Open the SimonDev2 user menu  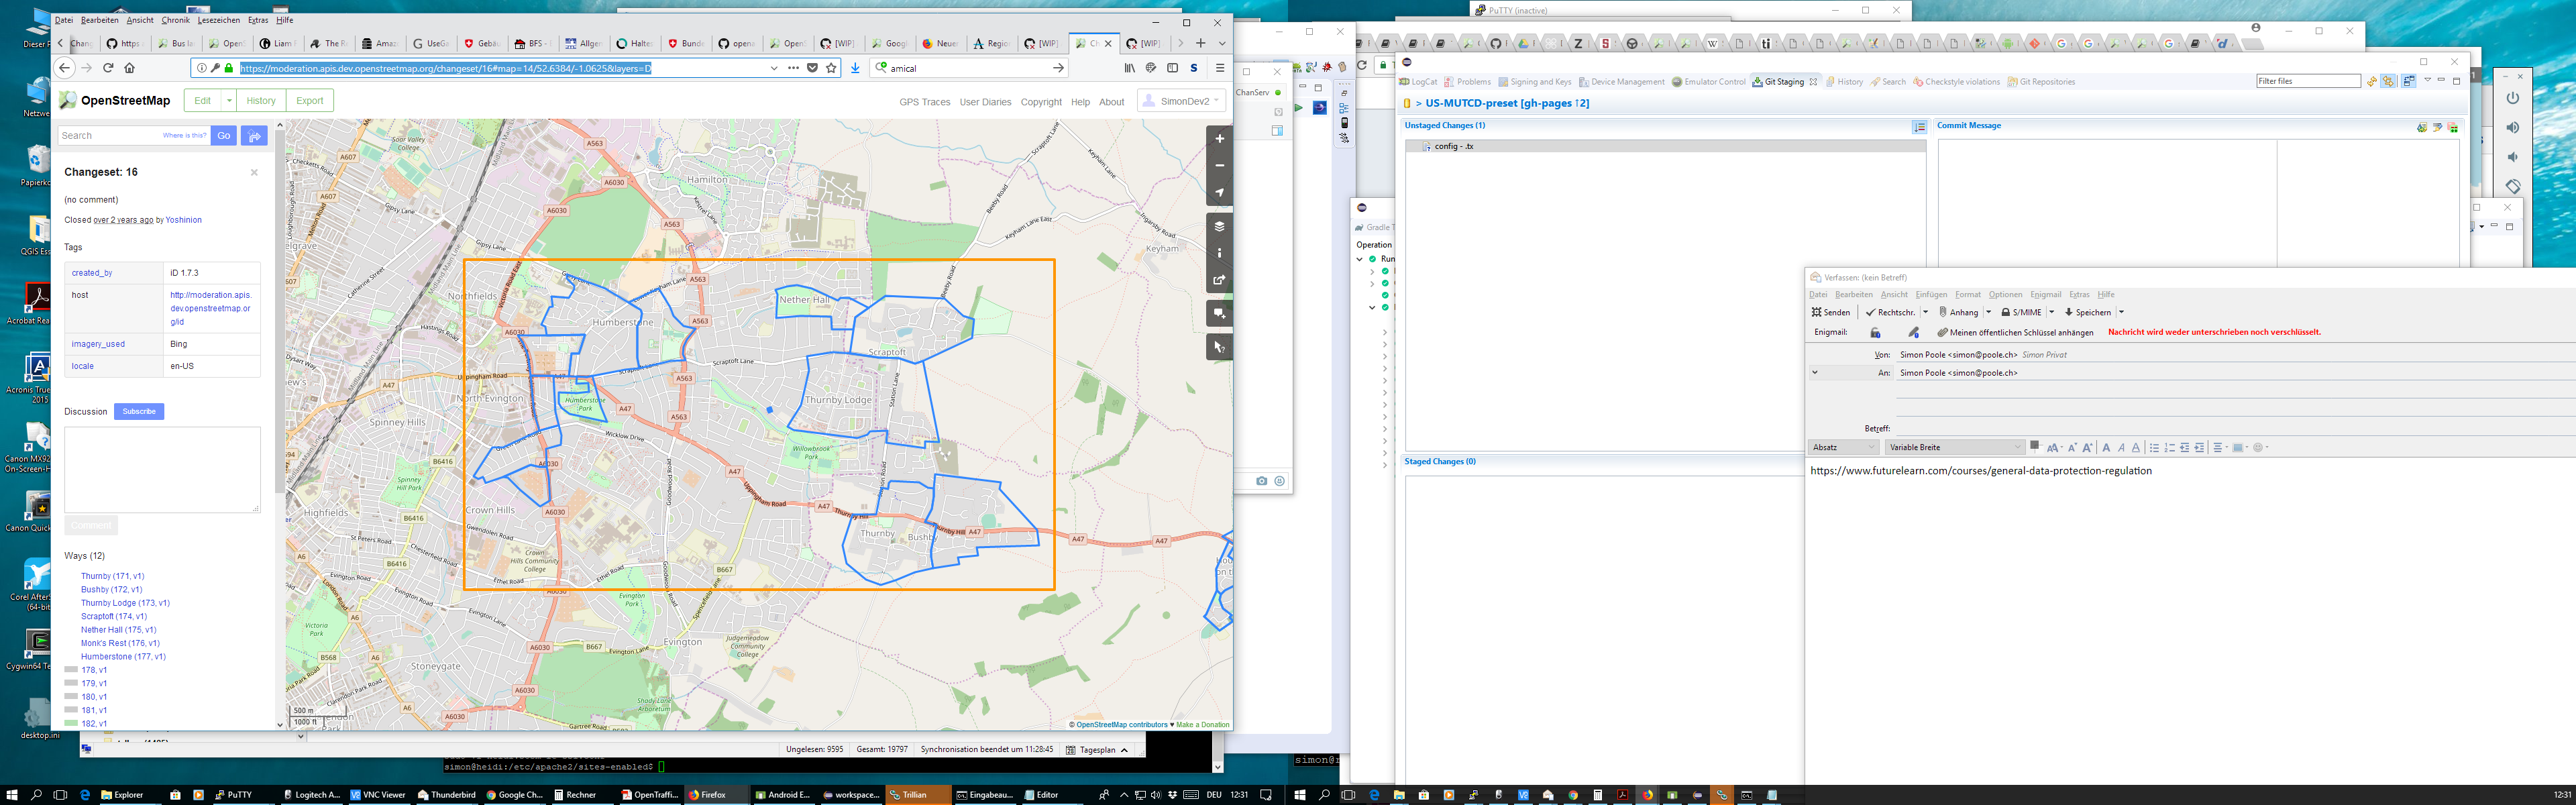coord(1181,101)
